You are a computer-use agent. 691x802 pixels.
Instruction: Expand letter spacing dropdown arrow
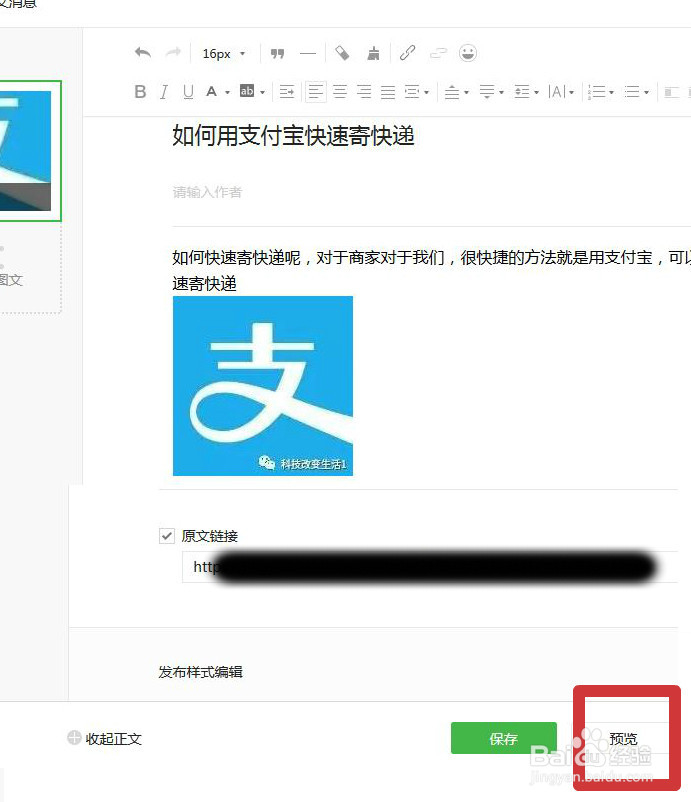click(572, 93)
